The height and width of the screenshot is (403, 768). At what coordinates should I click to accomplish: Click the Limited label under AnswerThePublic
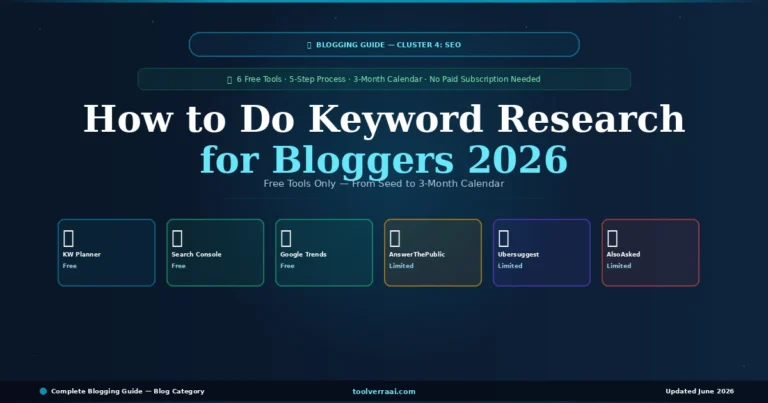401,266
